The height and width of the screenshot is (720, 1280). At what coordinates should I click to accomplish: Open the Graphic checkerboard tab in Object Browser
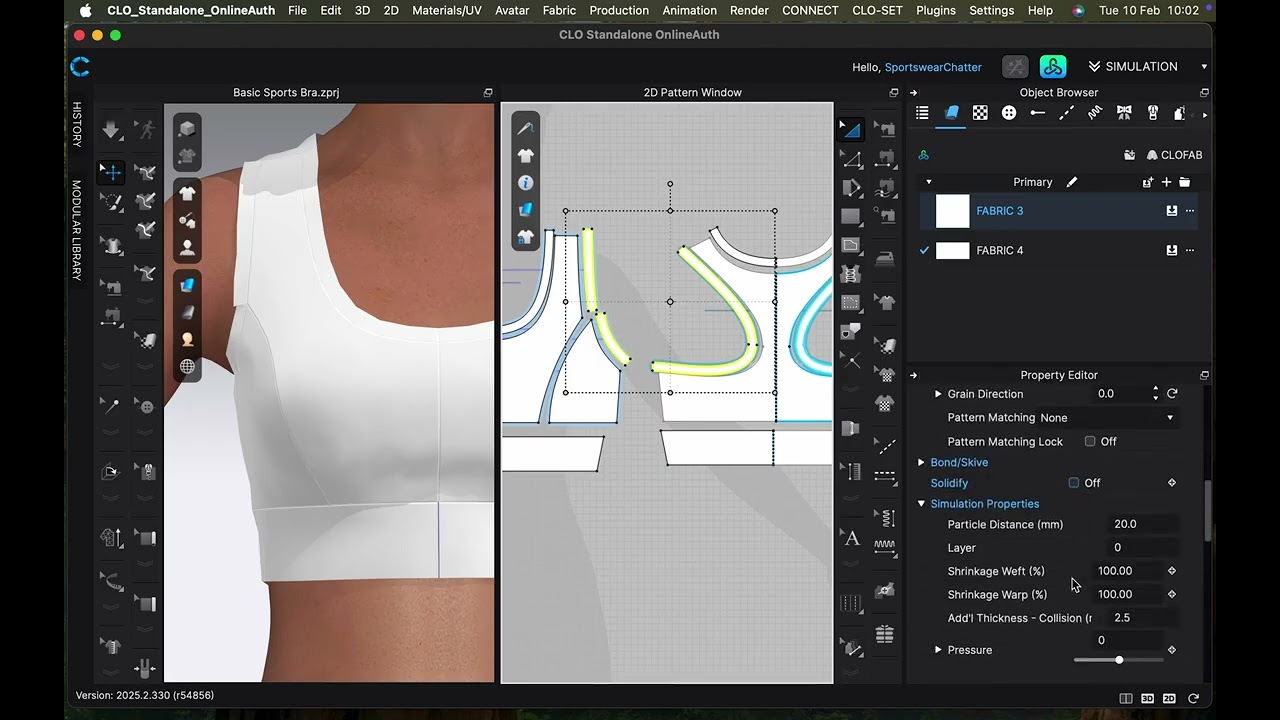980,113
